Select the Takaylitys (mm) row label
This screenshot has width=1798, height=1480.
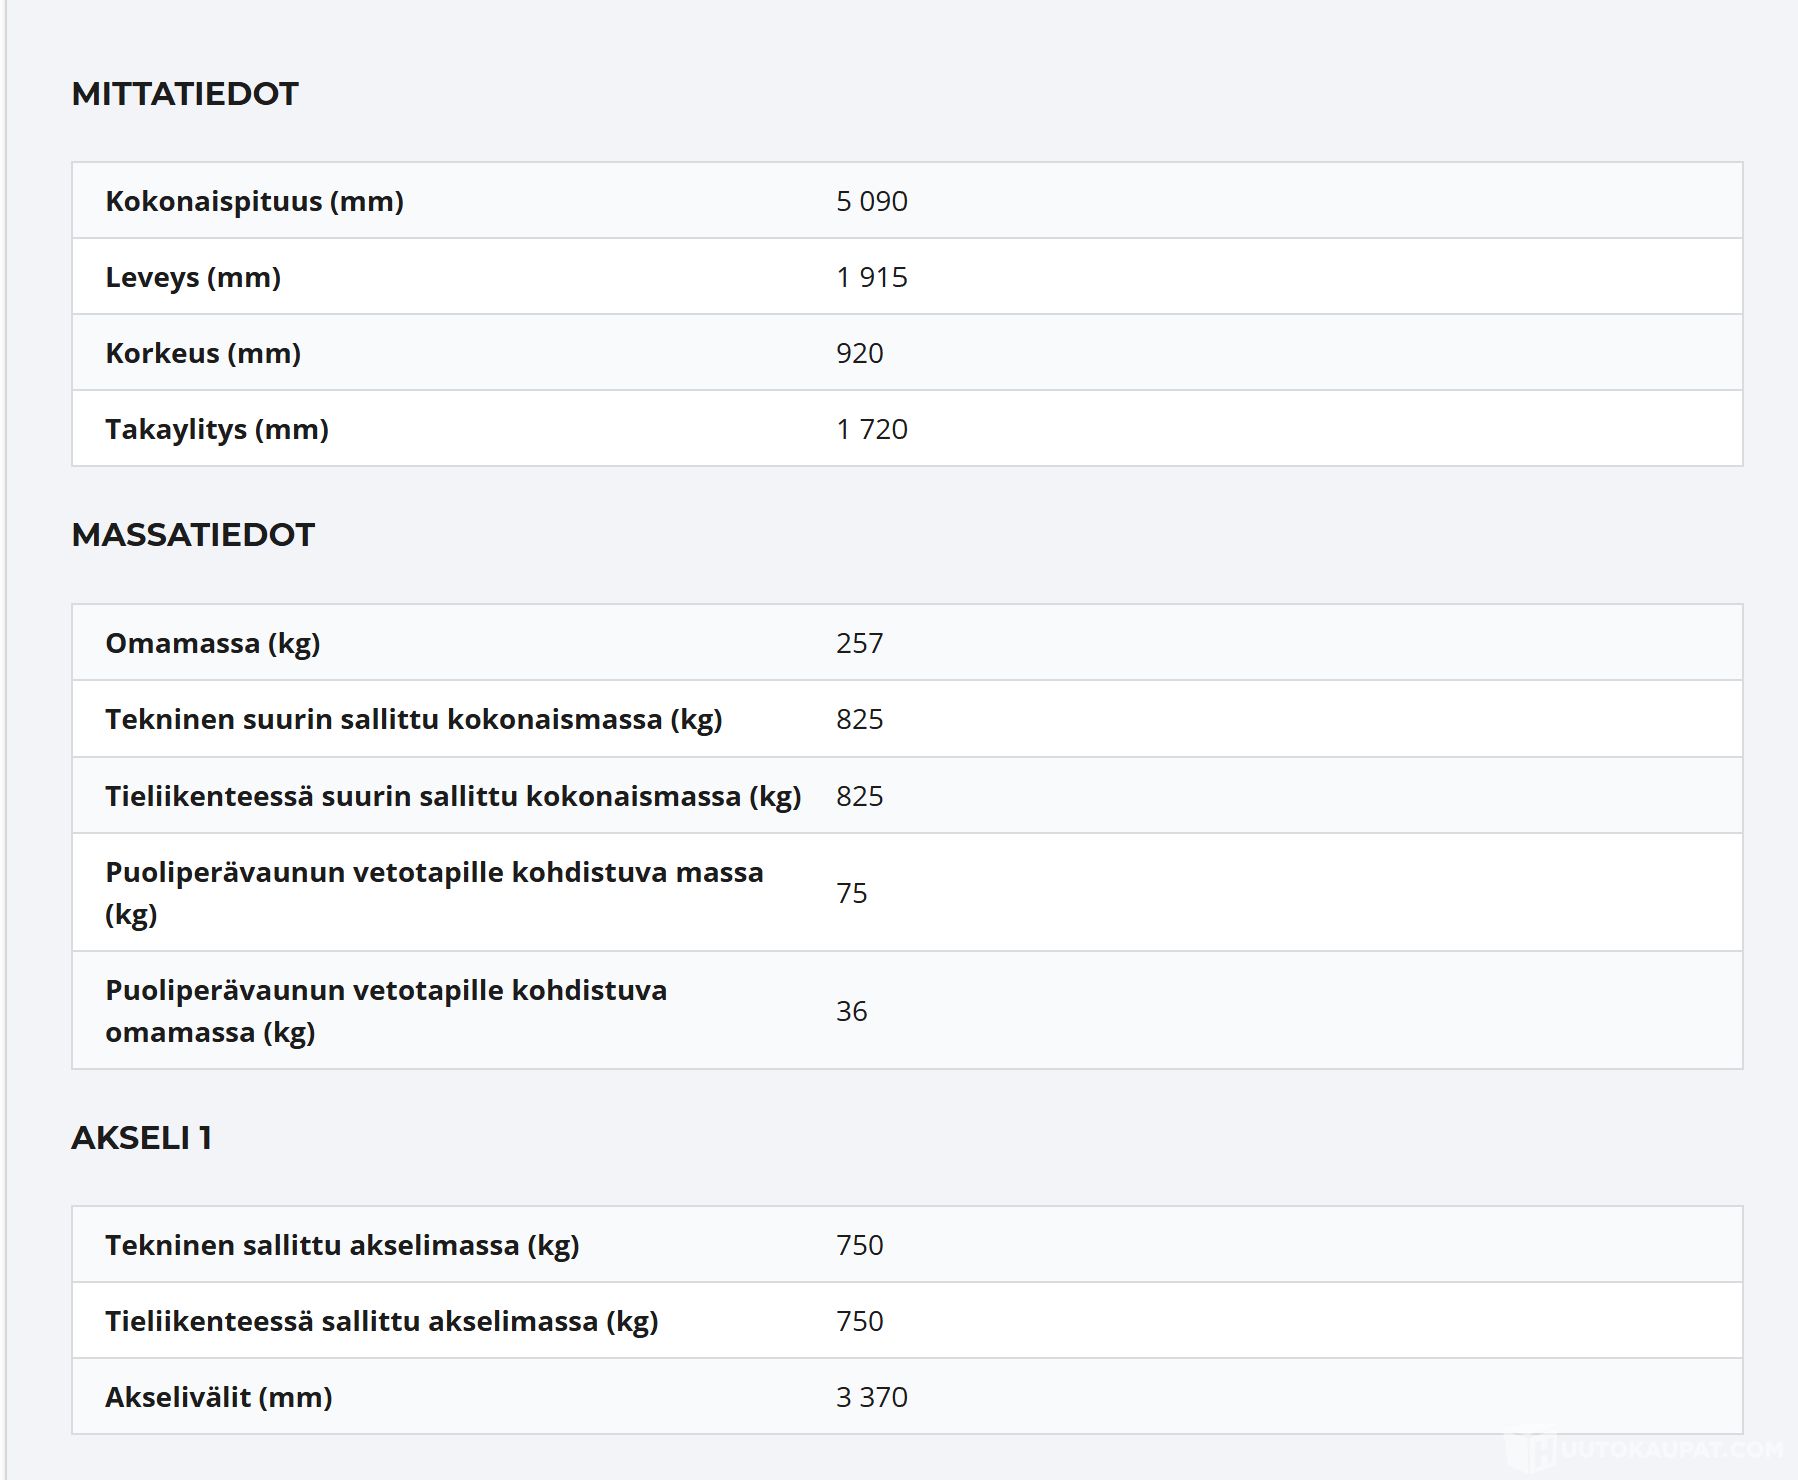coord(217,429)
